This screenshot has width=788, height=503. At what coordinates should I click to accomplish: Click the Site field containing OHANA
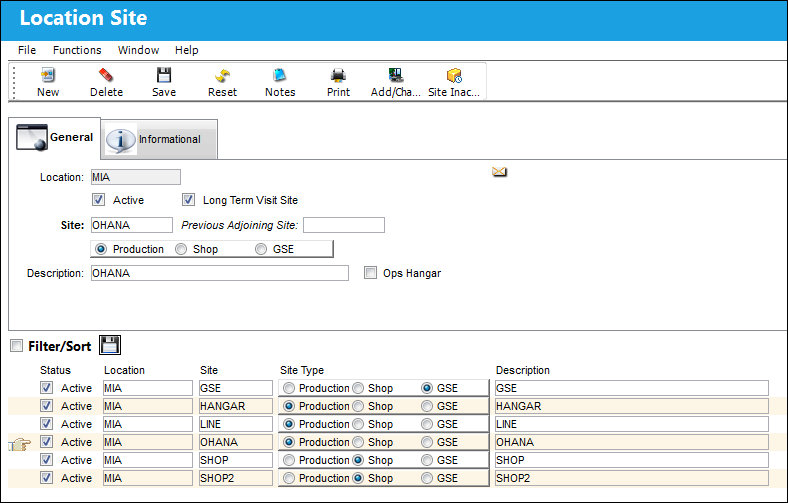(132, 225)
